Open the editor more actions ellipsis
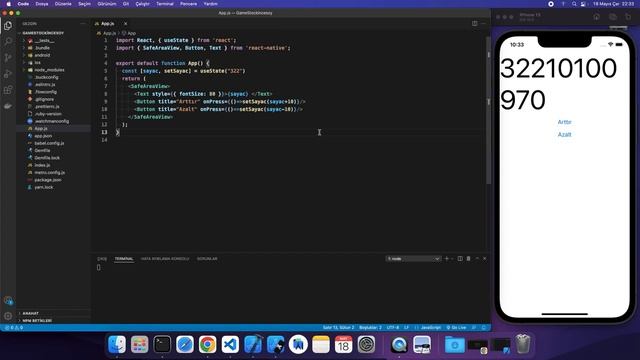 pos(483,24)
